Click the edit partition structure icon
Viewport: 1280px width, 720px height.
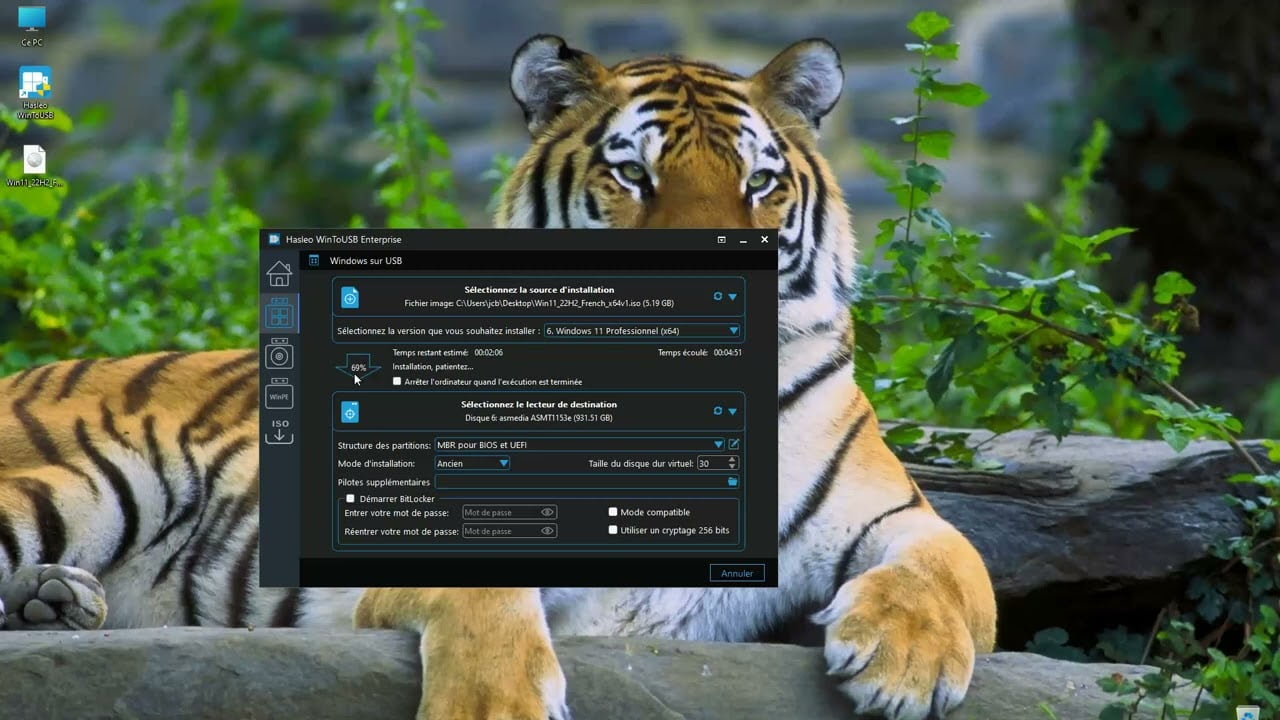734,444
